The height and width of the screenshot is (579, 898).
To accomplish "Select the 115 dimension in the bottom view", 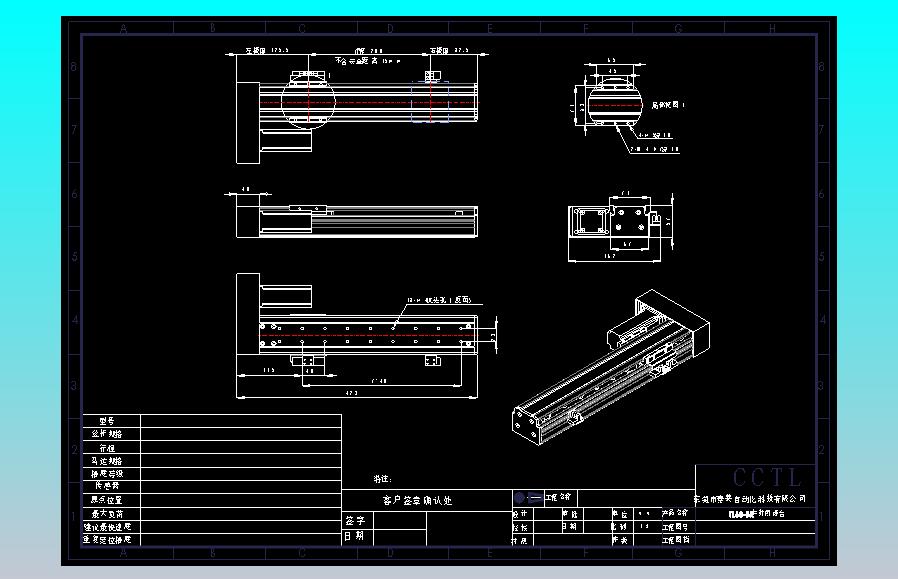I will (x=269, y=370).
